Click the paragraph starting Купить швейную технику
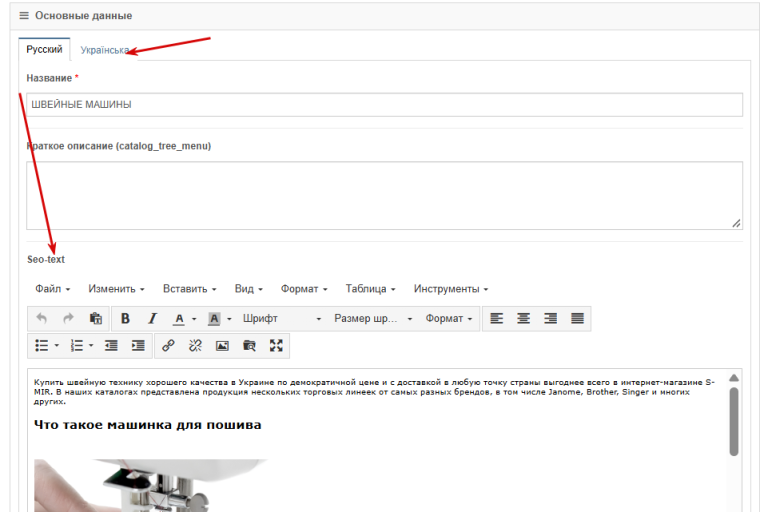 pos(374,392)
